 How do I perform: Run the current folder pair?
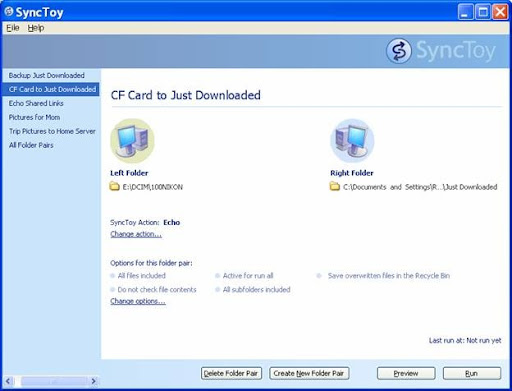pyautogui.click(x=472, y=373)
